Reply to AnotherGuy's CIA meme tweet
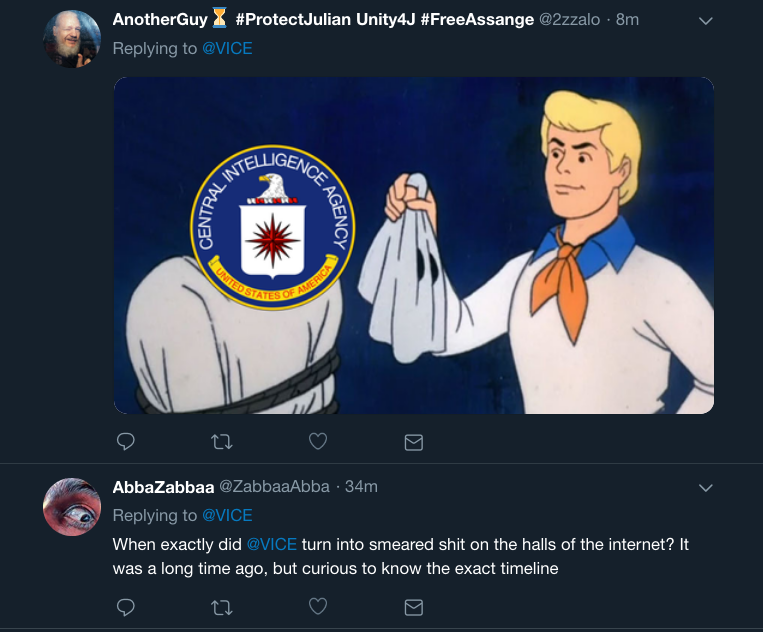This screenshot has width=763, height=632. coord(126,441)
